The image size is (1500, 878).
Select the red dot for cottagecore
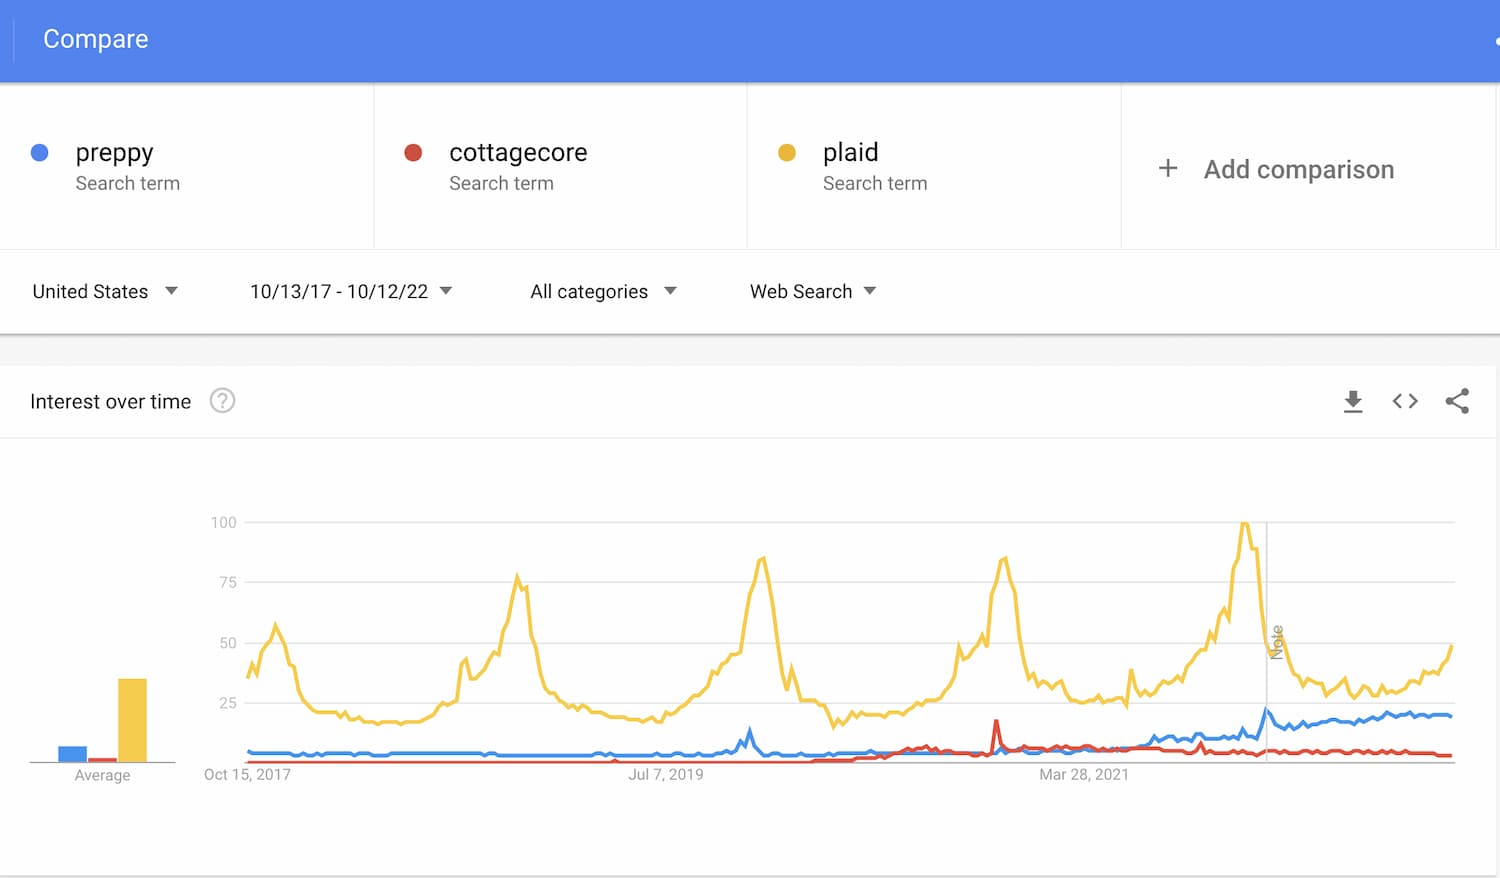413,152
